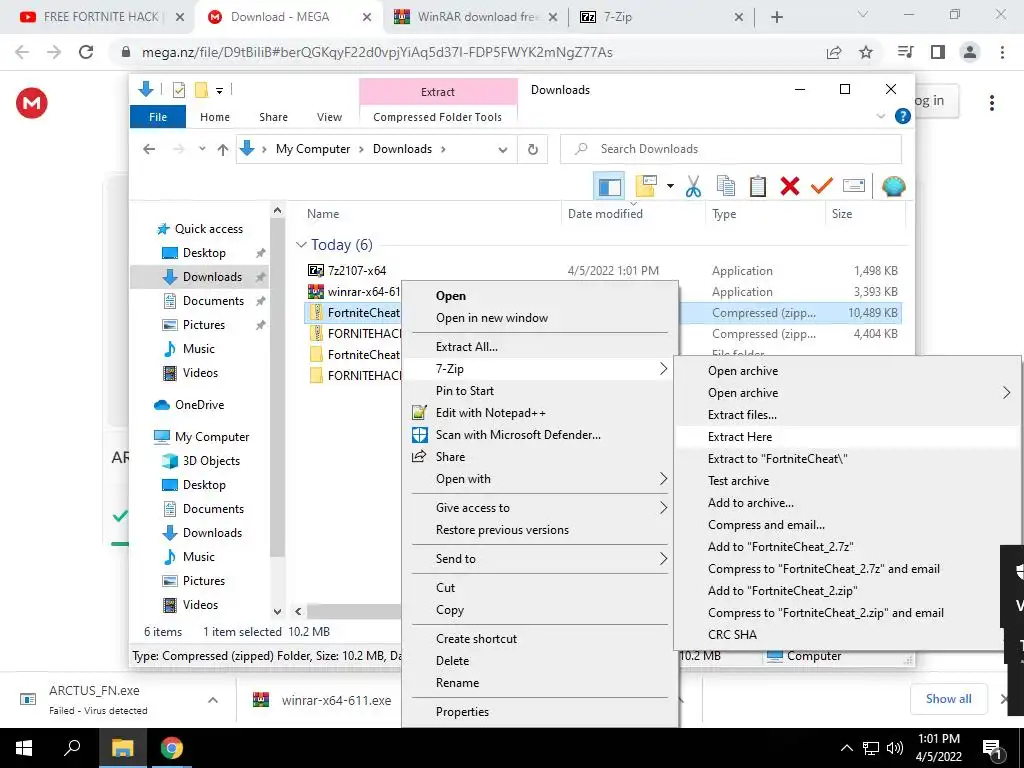Screen dimensions: 1024x768
Task: Switch to the View ribbon tab
Action: pos(329,117)
